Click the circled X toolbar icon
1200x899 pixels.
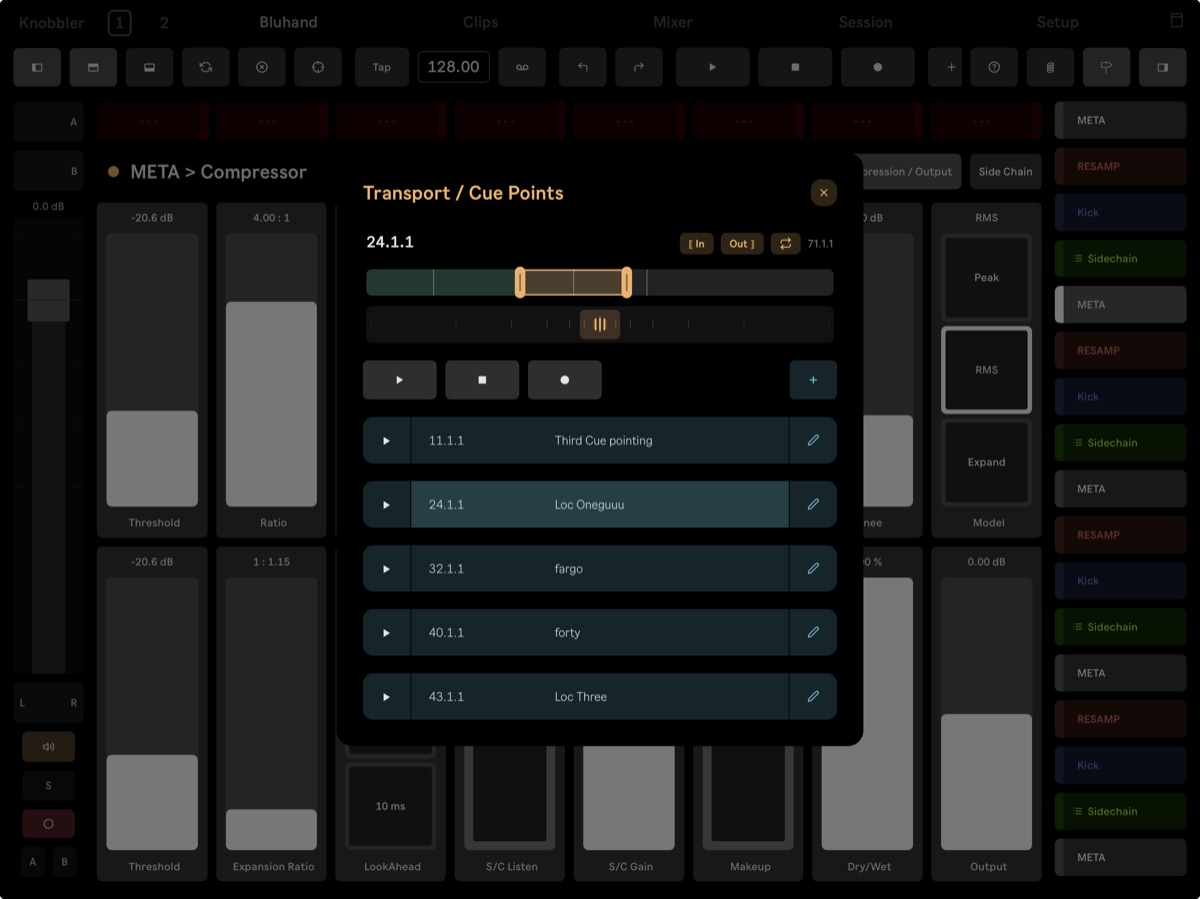[262, 67]
